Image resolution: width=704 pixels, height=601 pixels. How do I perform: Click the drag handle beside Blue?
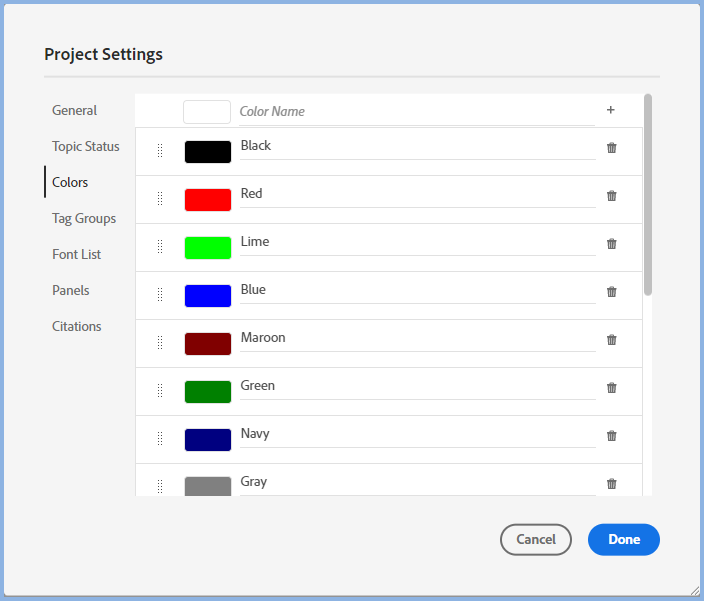click(160, 295)
